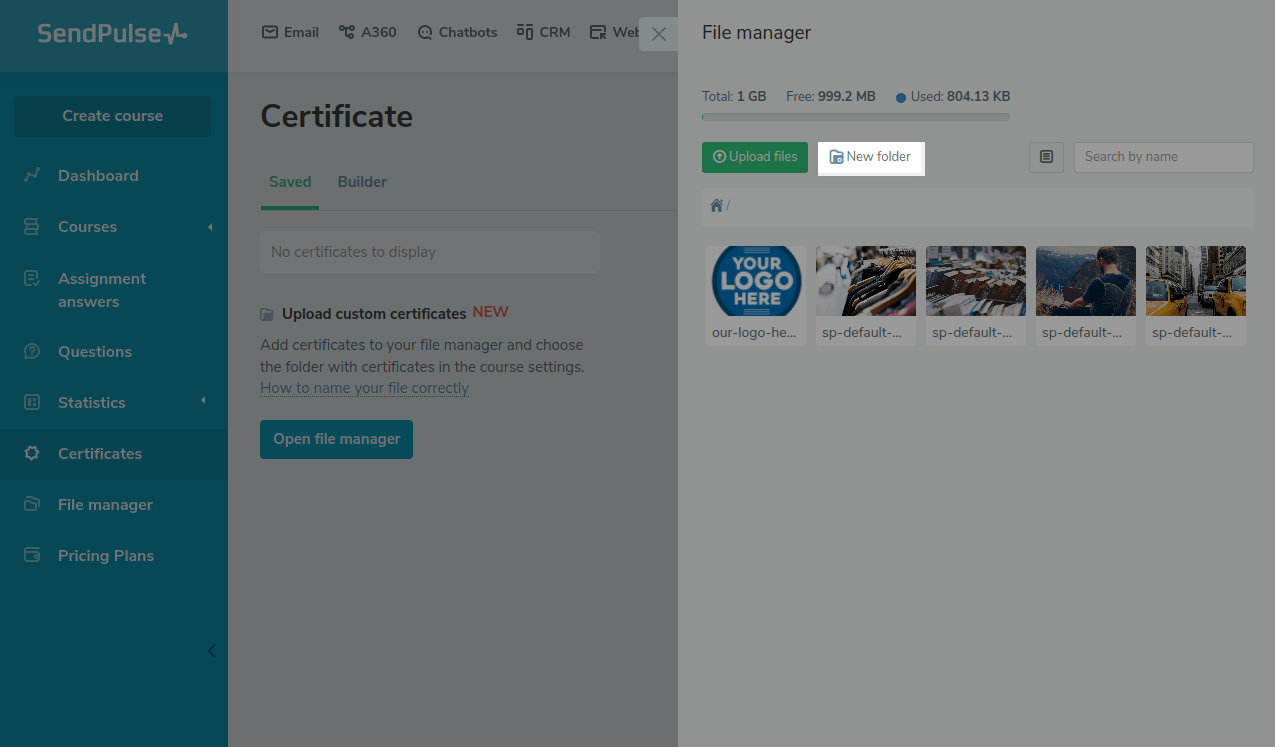
Task: Click the 'our-logo-he...' file name
Action: point(755,332)
